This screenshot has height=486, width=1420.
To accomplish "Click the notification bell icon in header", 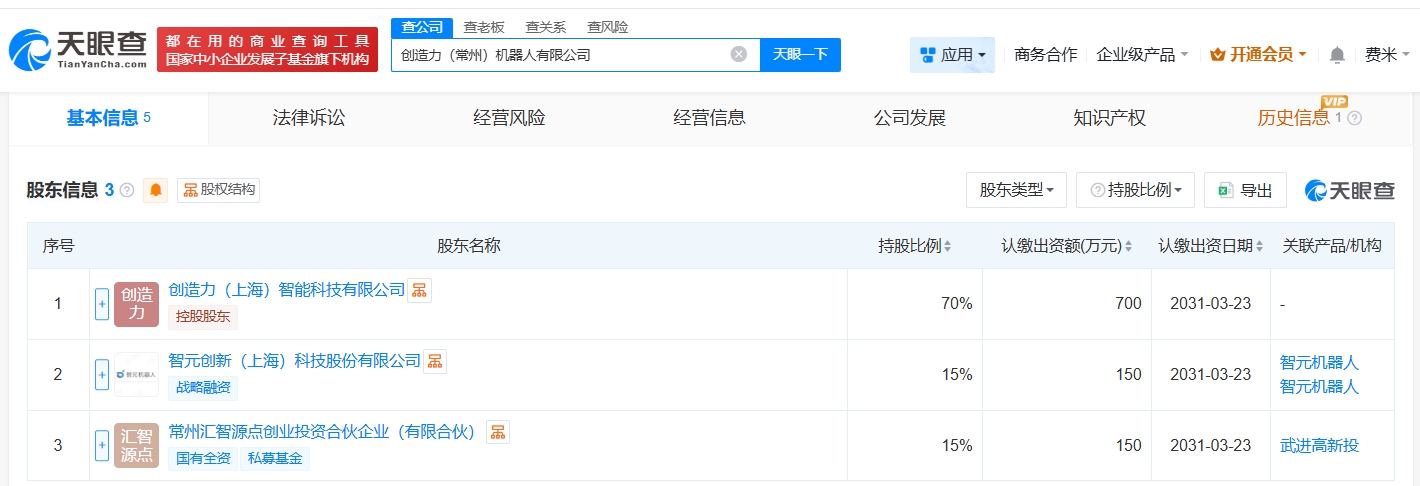I will point(1337,55).
